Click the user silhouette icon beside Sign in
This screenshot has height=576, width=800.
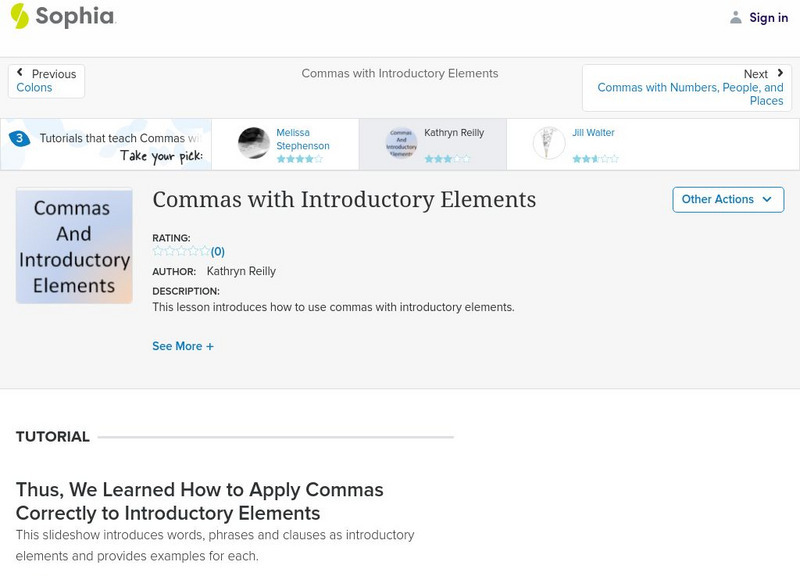click(x=733, y=17)
